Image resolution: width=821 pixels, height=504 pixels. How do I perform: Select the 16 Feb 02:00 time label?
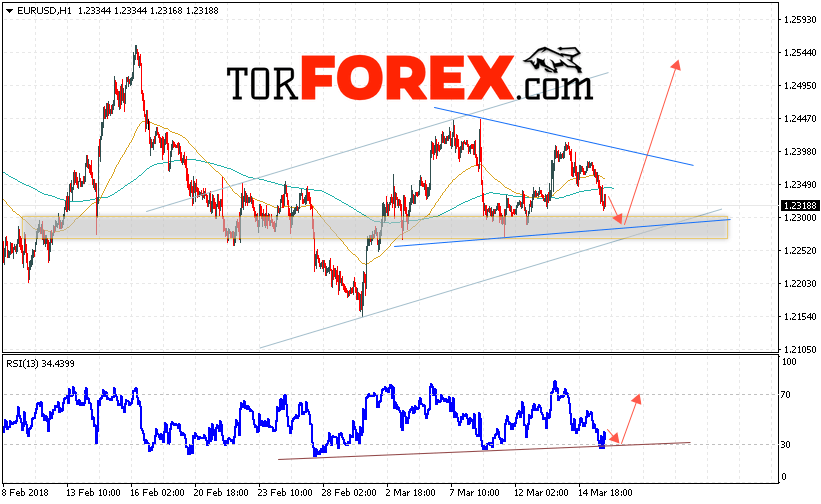coord(157,493)
